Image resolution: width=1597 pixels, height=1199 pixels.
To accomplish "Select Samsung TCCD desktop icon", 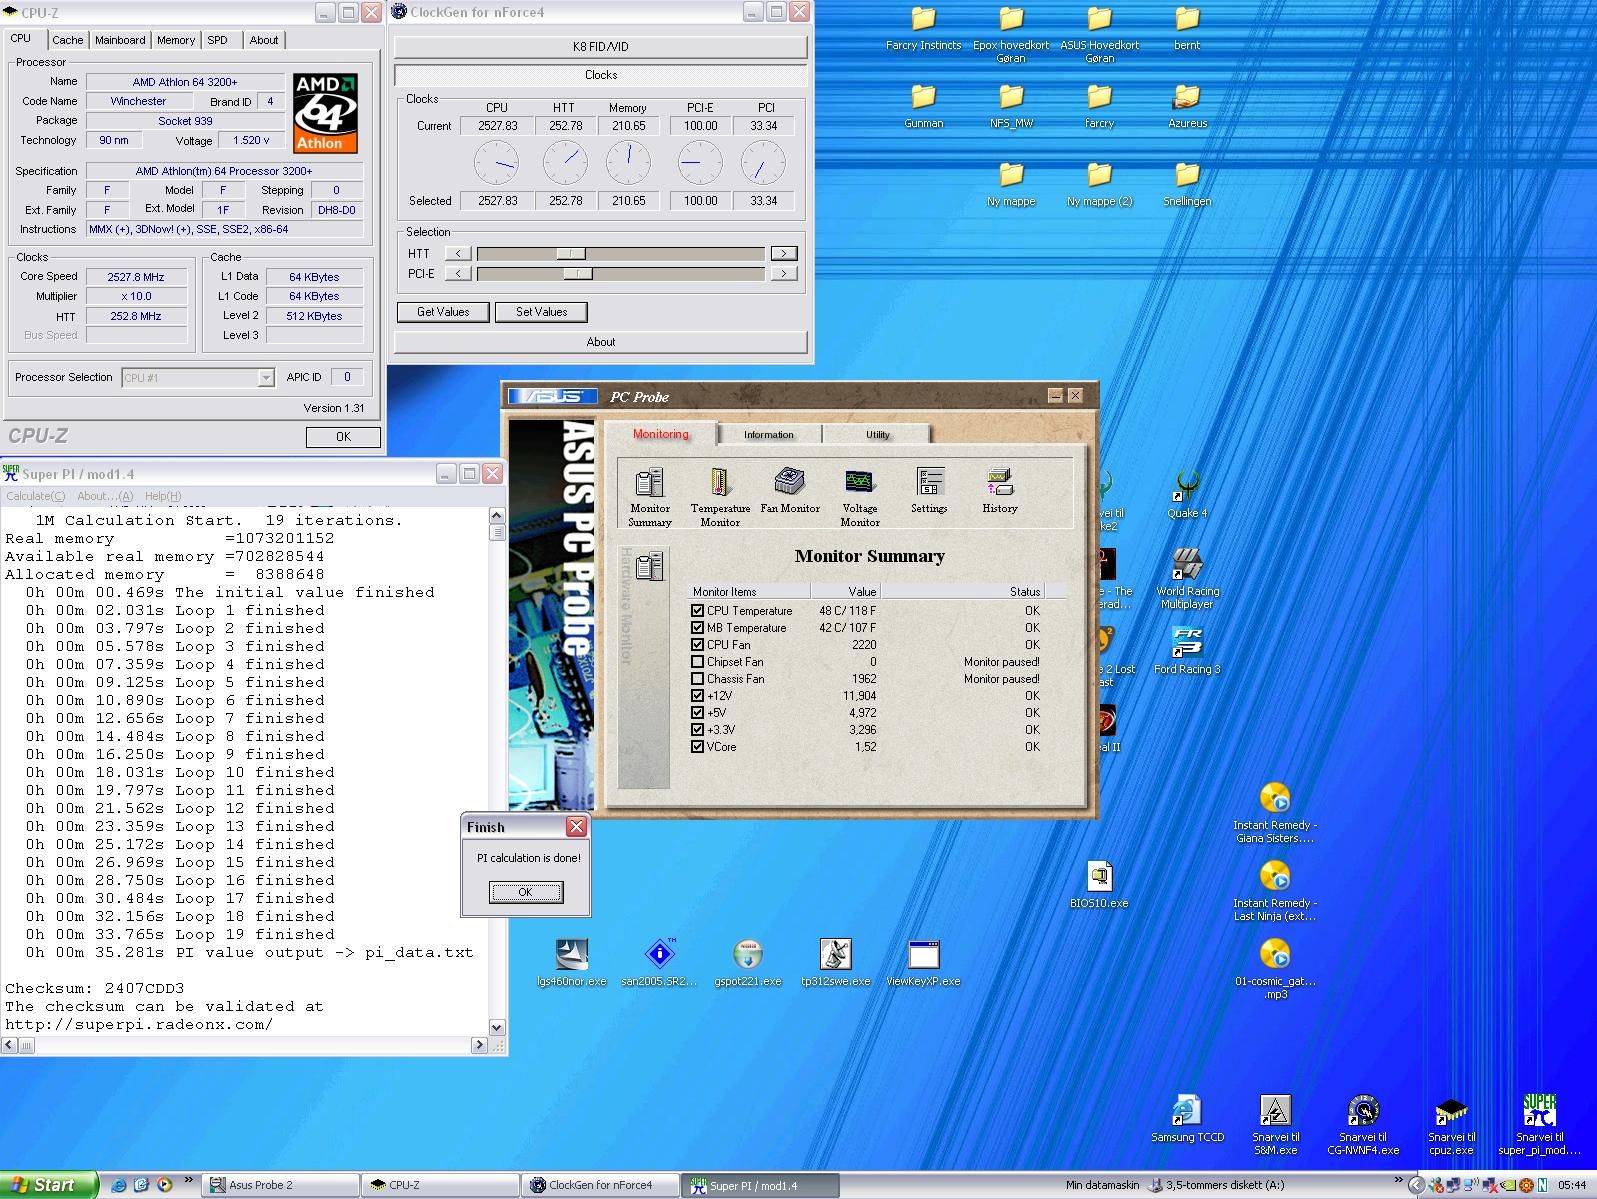I will click(x=1187, y=1119).
